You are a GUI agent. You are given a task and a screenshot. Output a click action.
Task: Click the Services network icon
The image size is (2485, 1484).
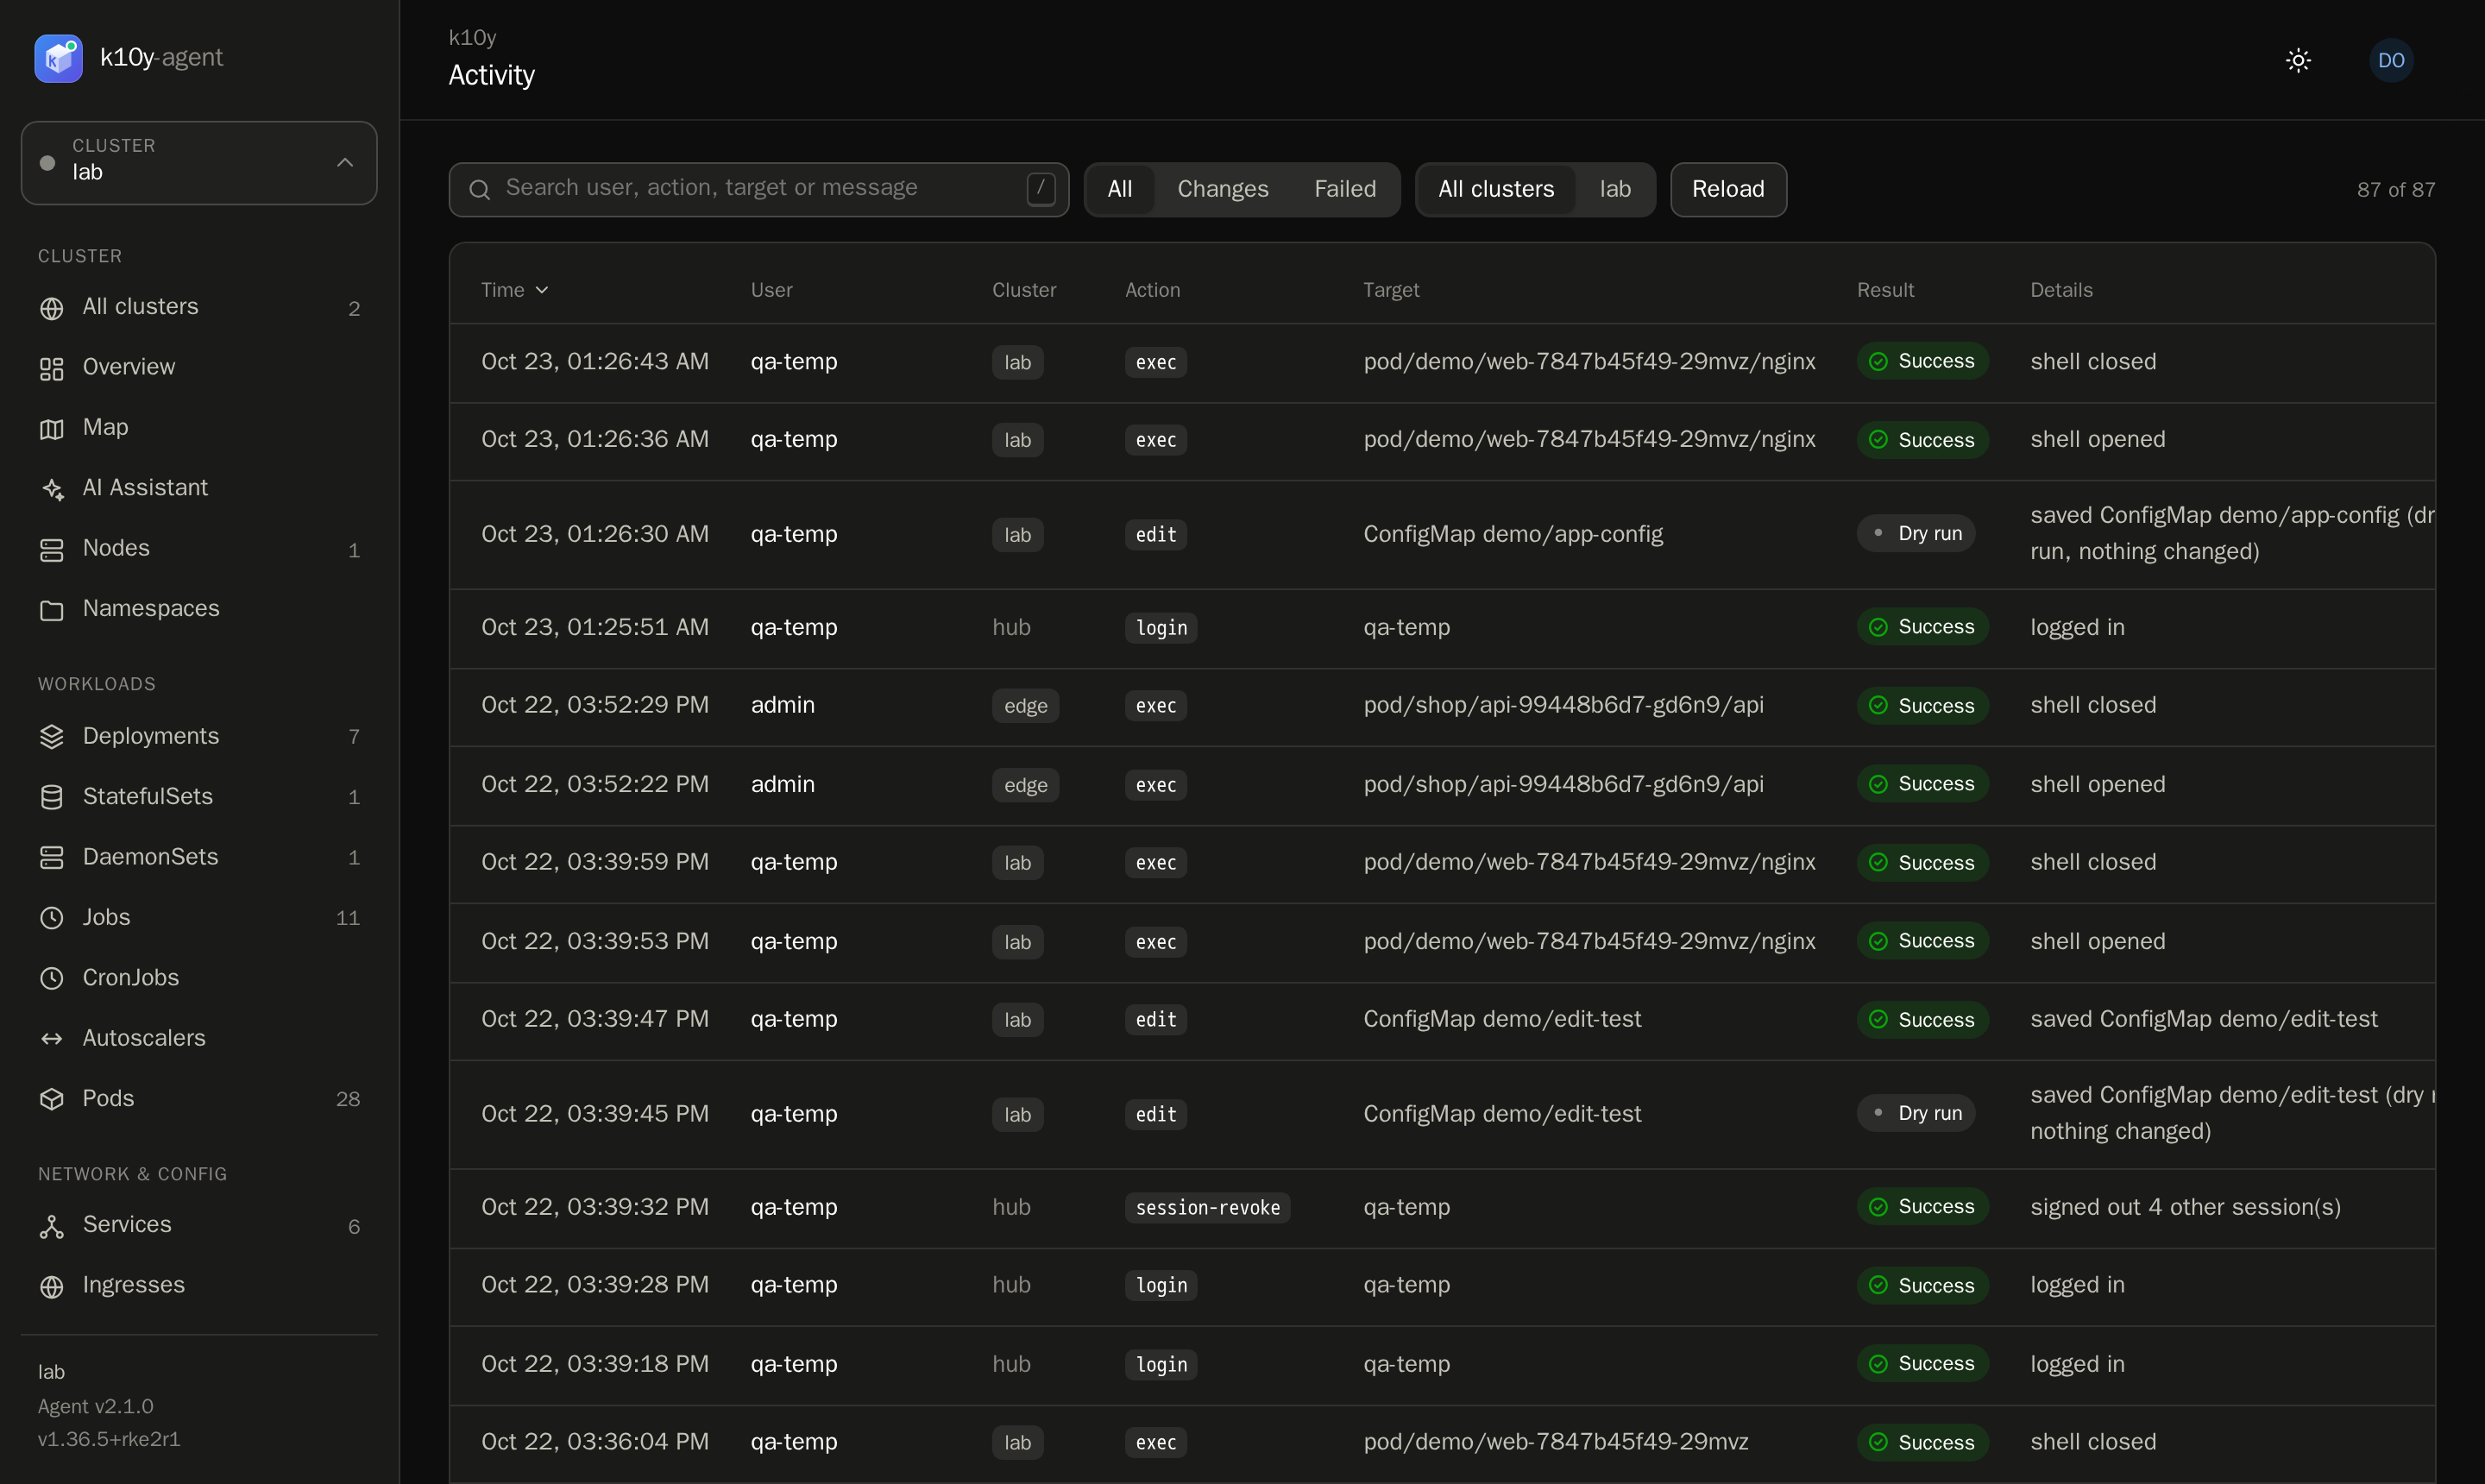coord(52,1226)
